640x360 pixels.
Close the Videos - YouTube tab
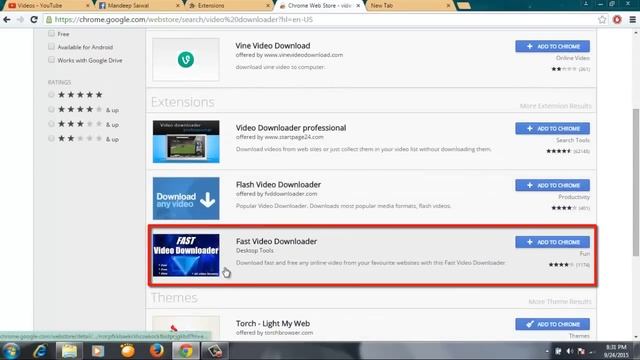87,6
